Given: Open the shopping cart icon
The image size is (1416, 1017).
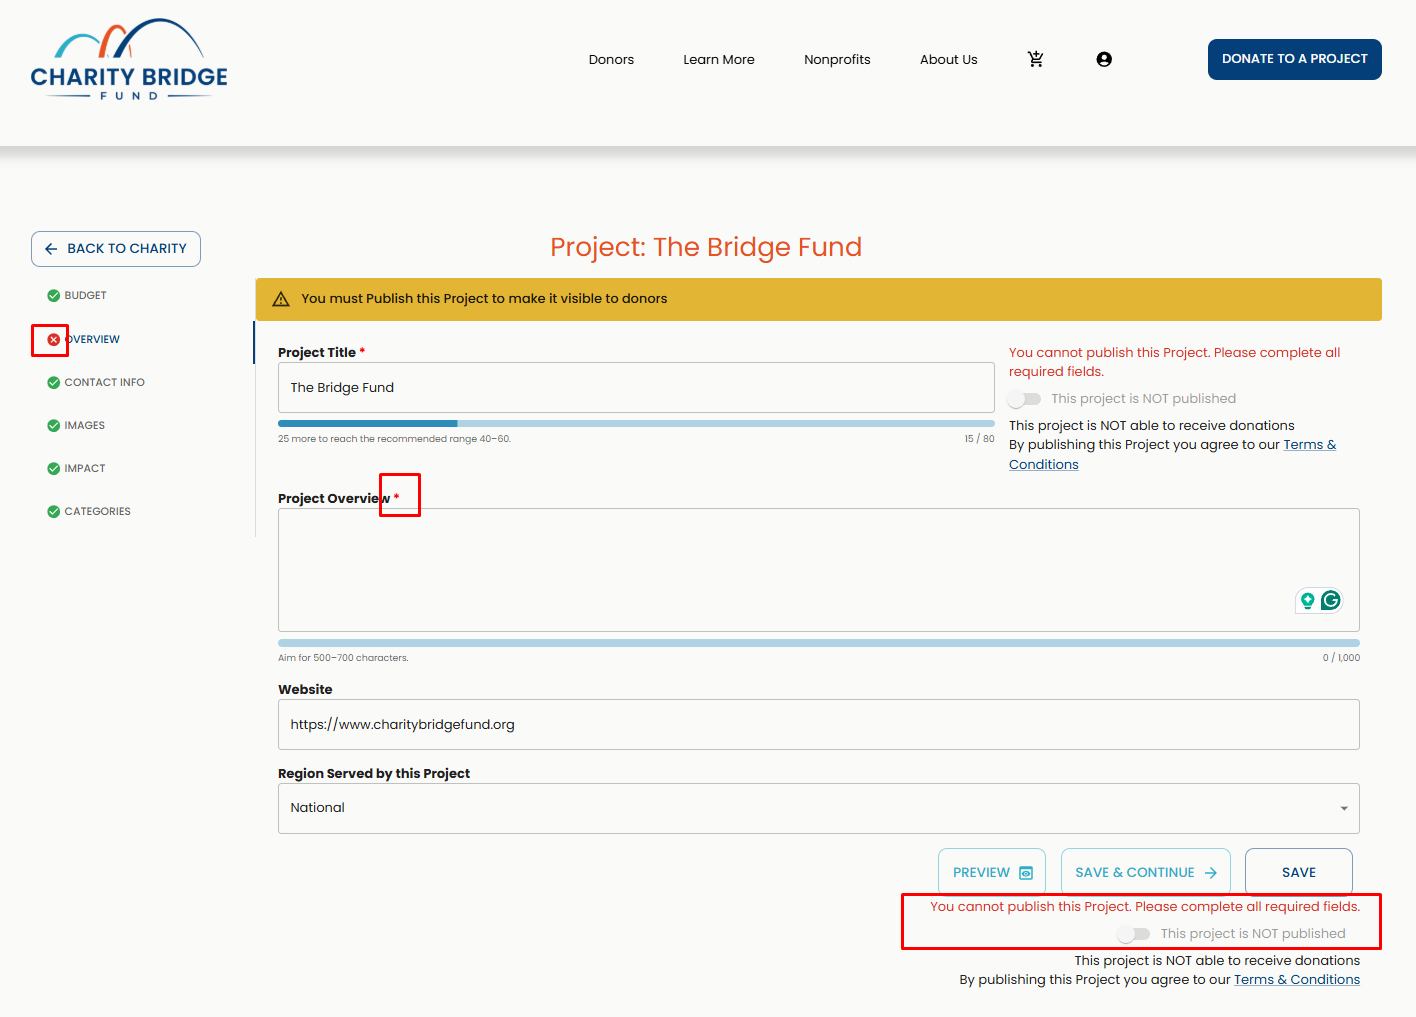Looking at the screenshot, I should 1036,59.
